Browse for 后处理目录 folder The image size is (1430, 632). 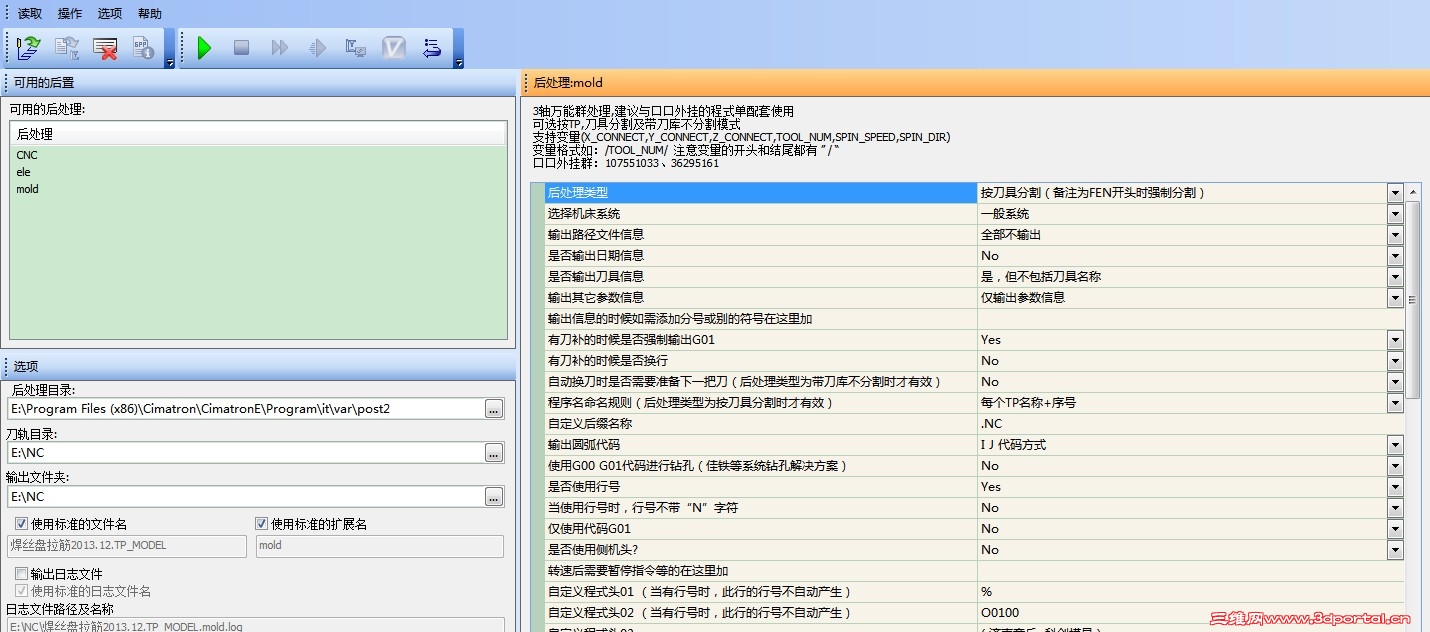(494, 409)
